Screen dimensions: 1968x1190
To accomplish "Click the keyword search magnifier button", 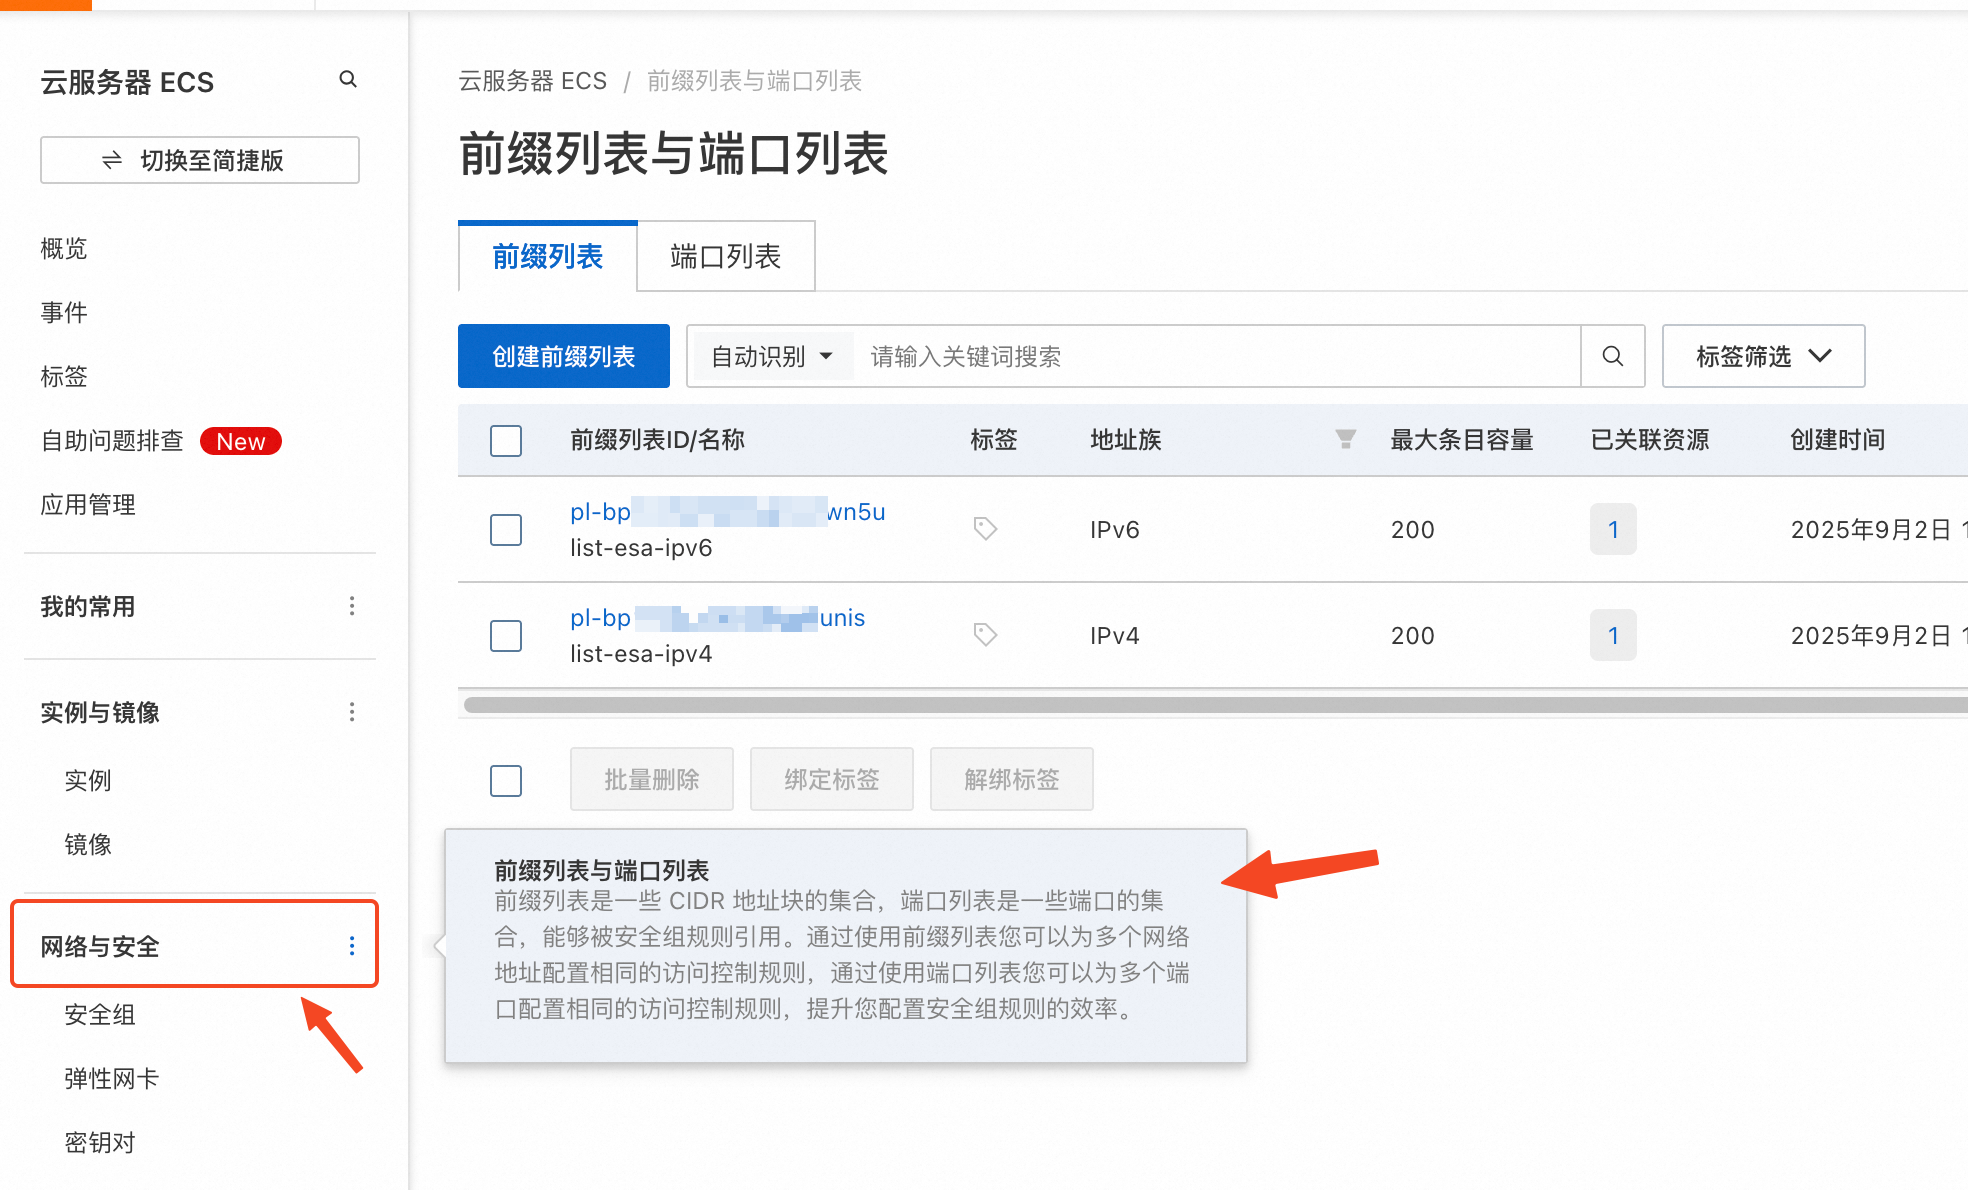I will pos(1612,356).
